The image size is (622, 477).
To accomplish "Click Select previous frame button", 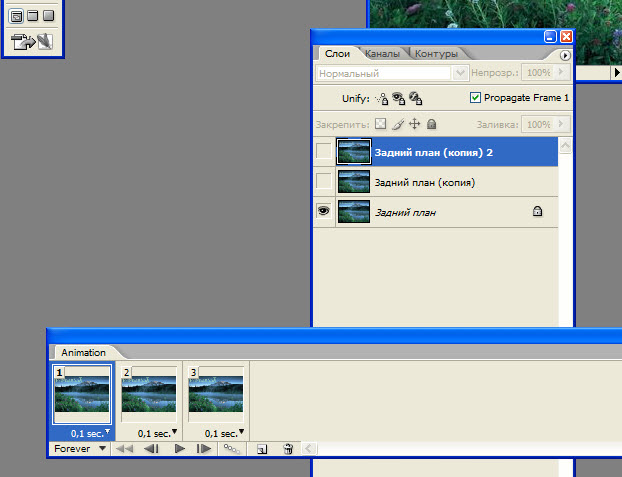I will coord(152,449).
